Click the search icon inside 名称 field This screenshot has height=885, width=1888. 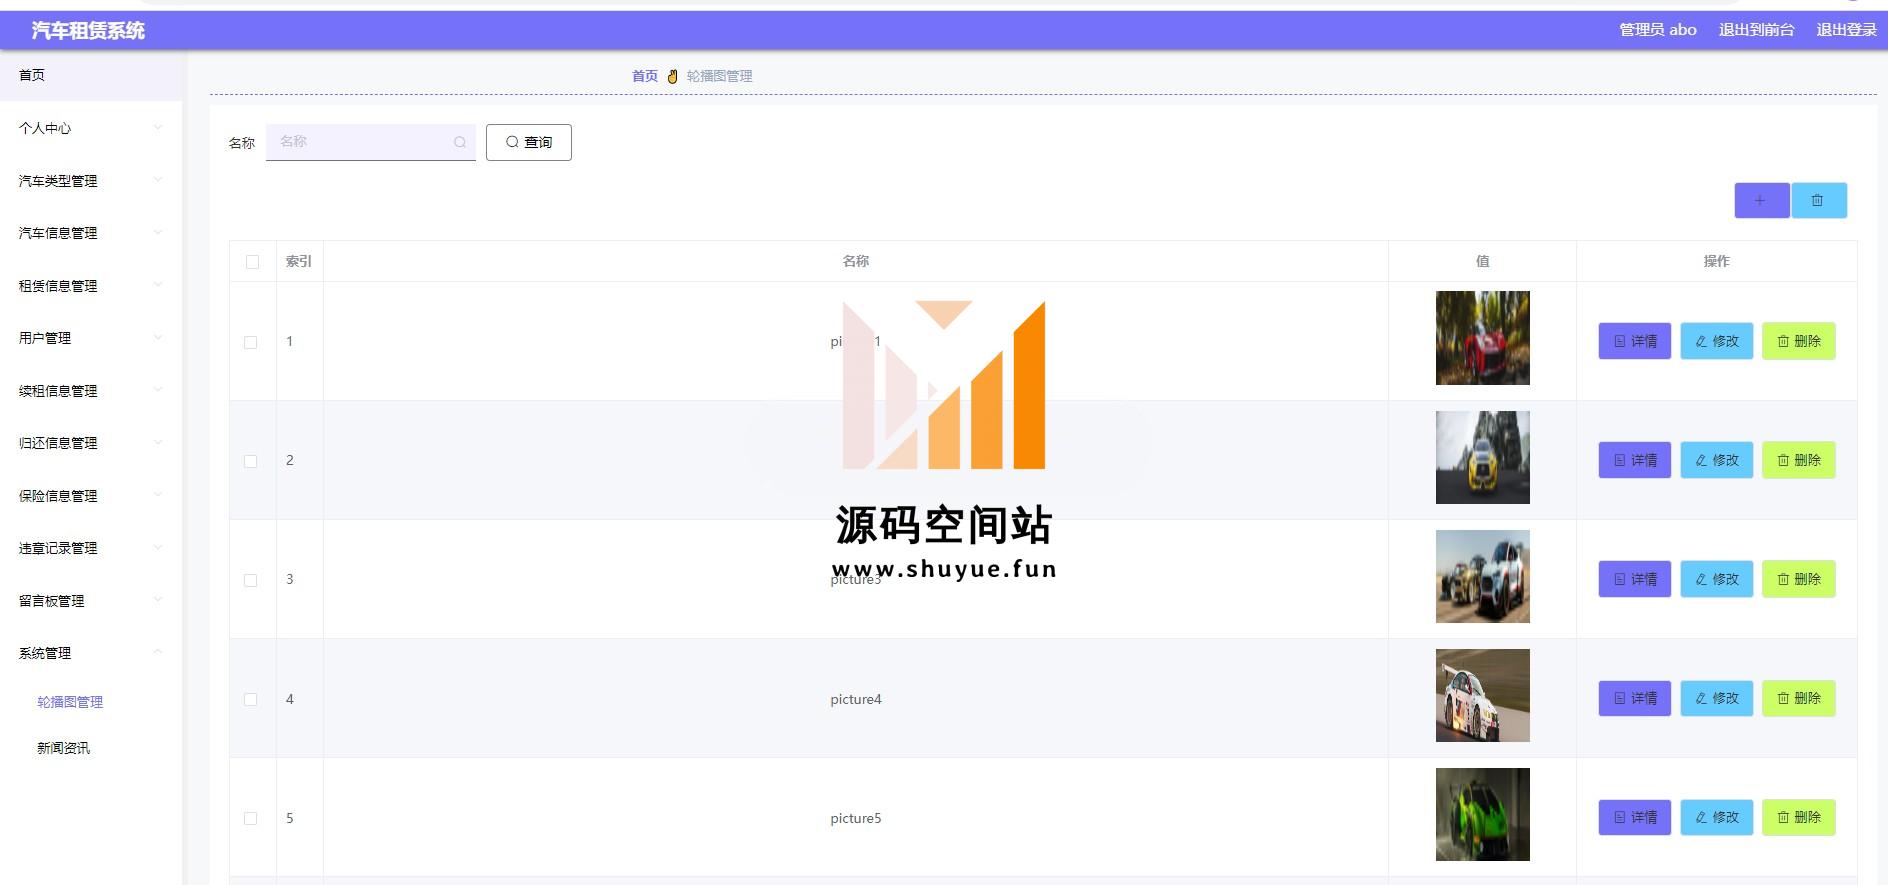click(460, 142)
